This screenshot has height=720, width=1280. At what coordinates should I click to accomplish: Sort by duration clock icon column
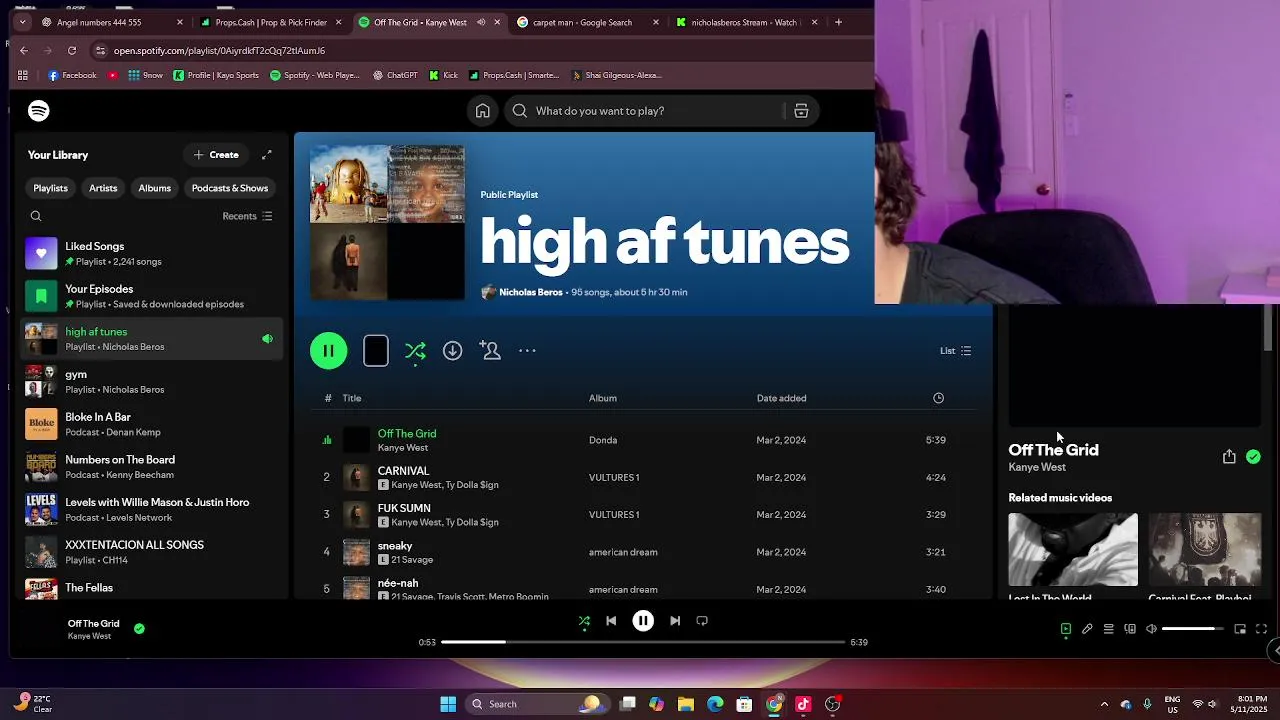(938, 398)
